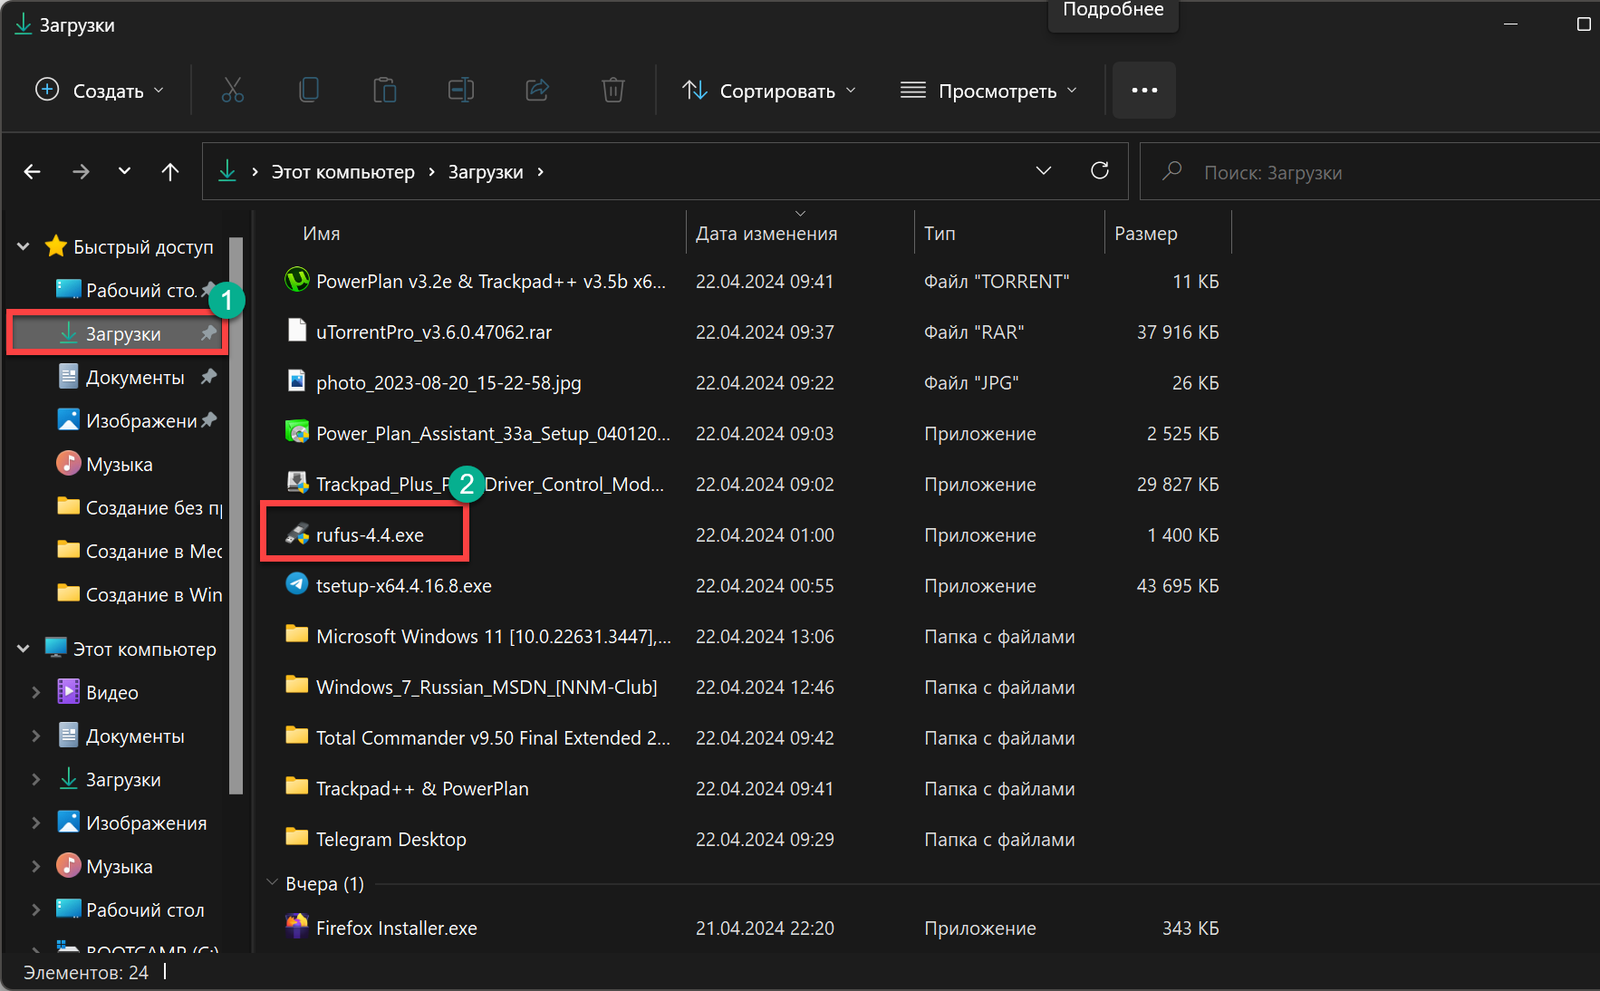Select Firefox Installer.exe file name
The image size is (1600, 991).
396,928
